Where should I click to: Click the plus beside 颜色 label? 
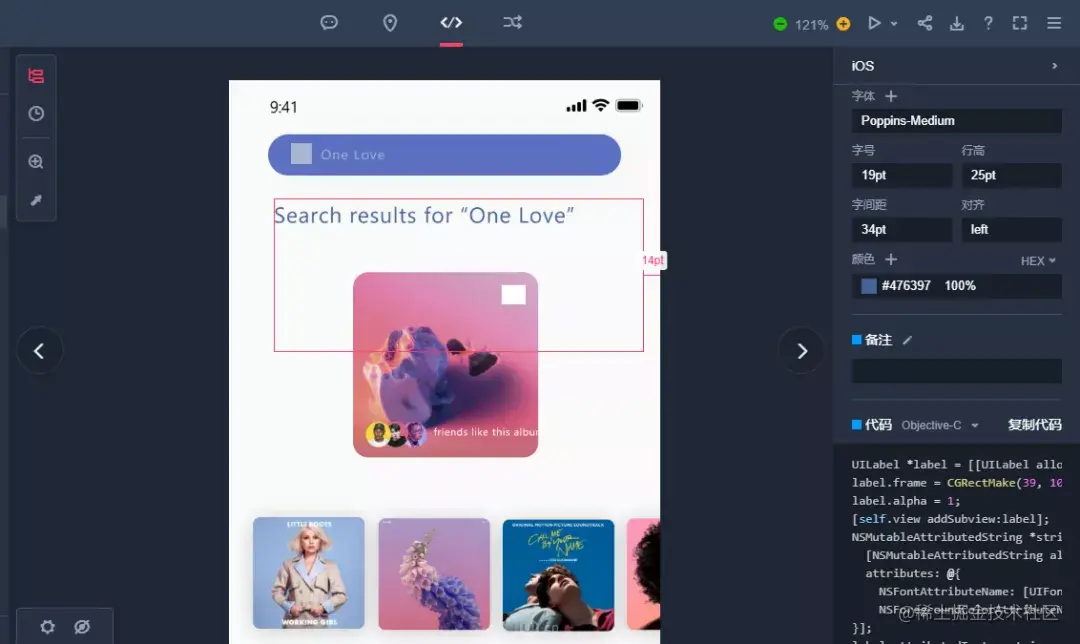891,259
